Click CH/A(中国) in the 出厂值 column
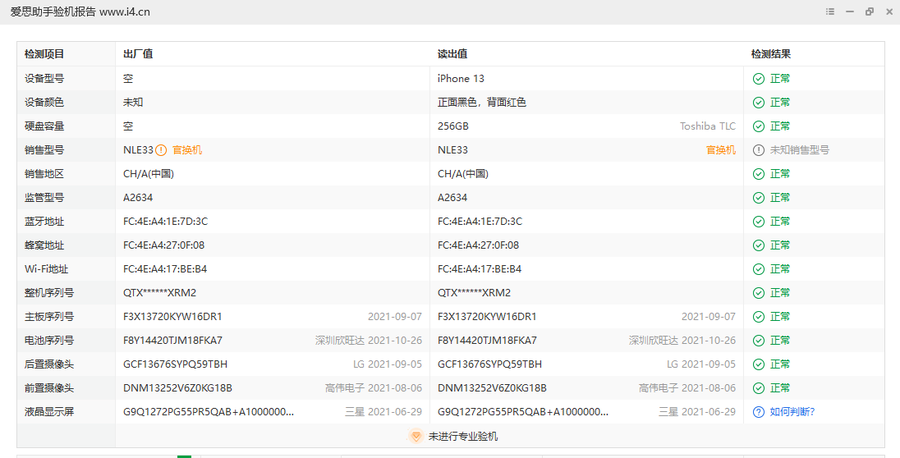Screen dimensions: 900x458 [148, 174]
